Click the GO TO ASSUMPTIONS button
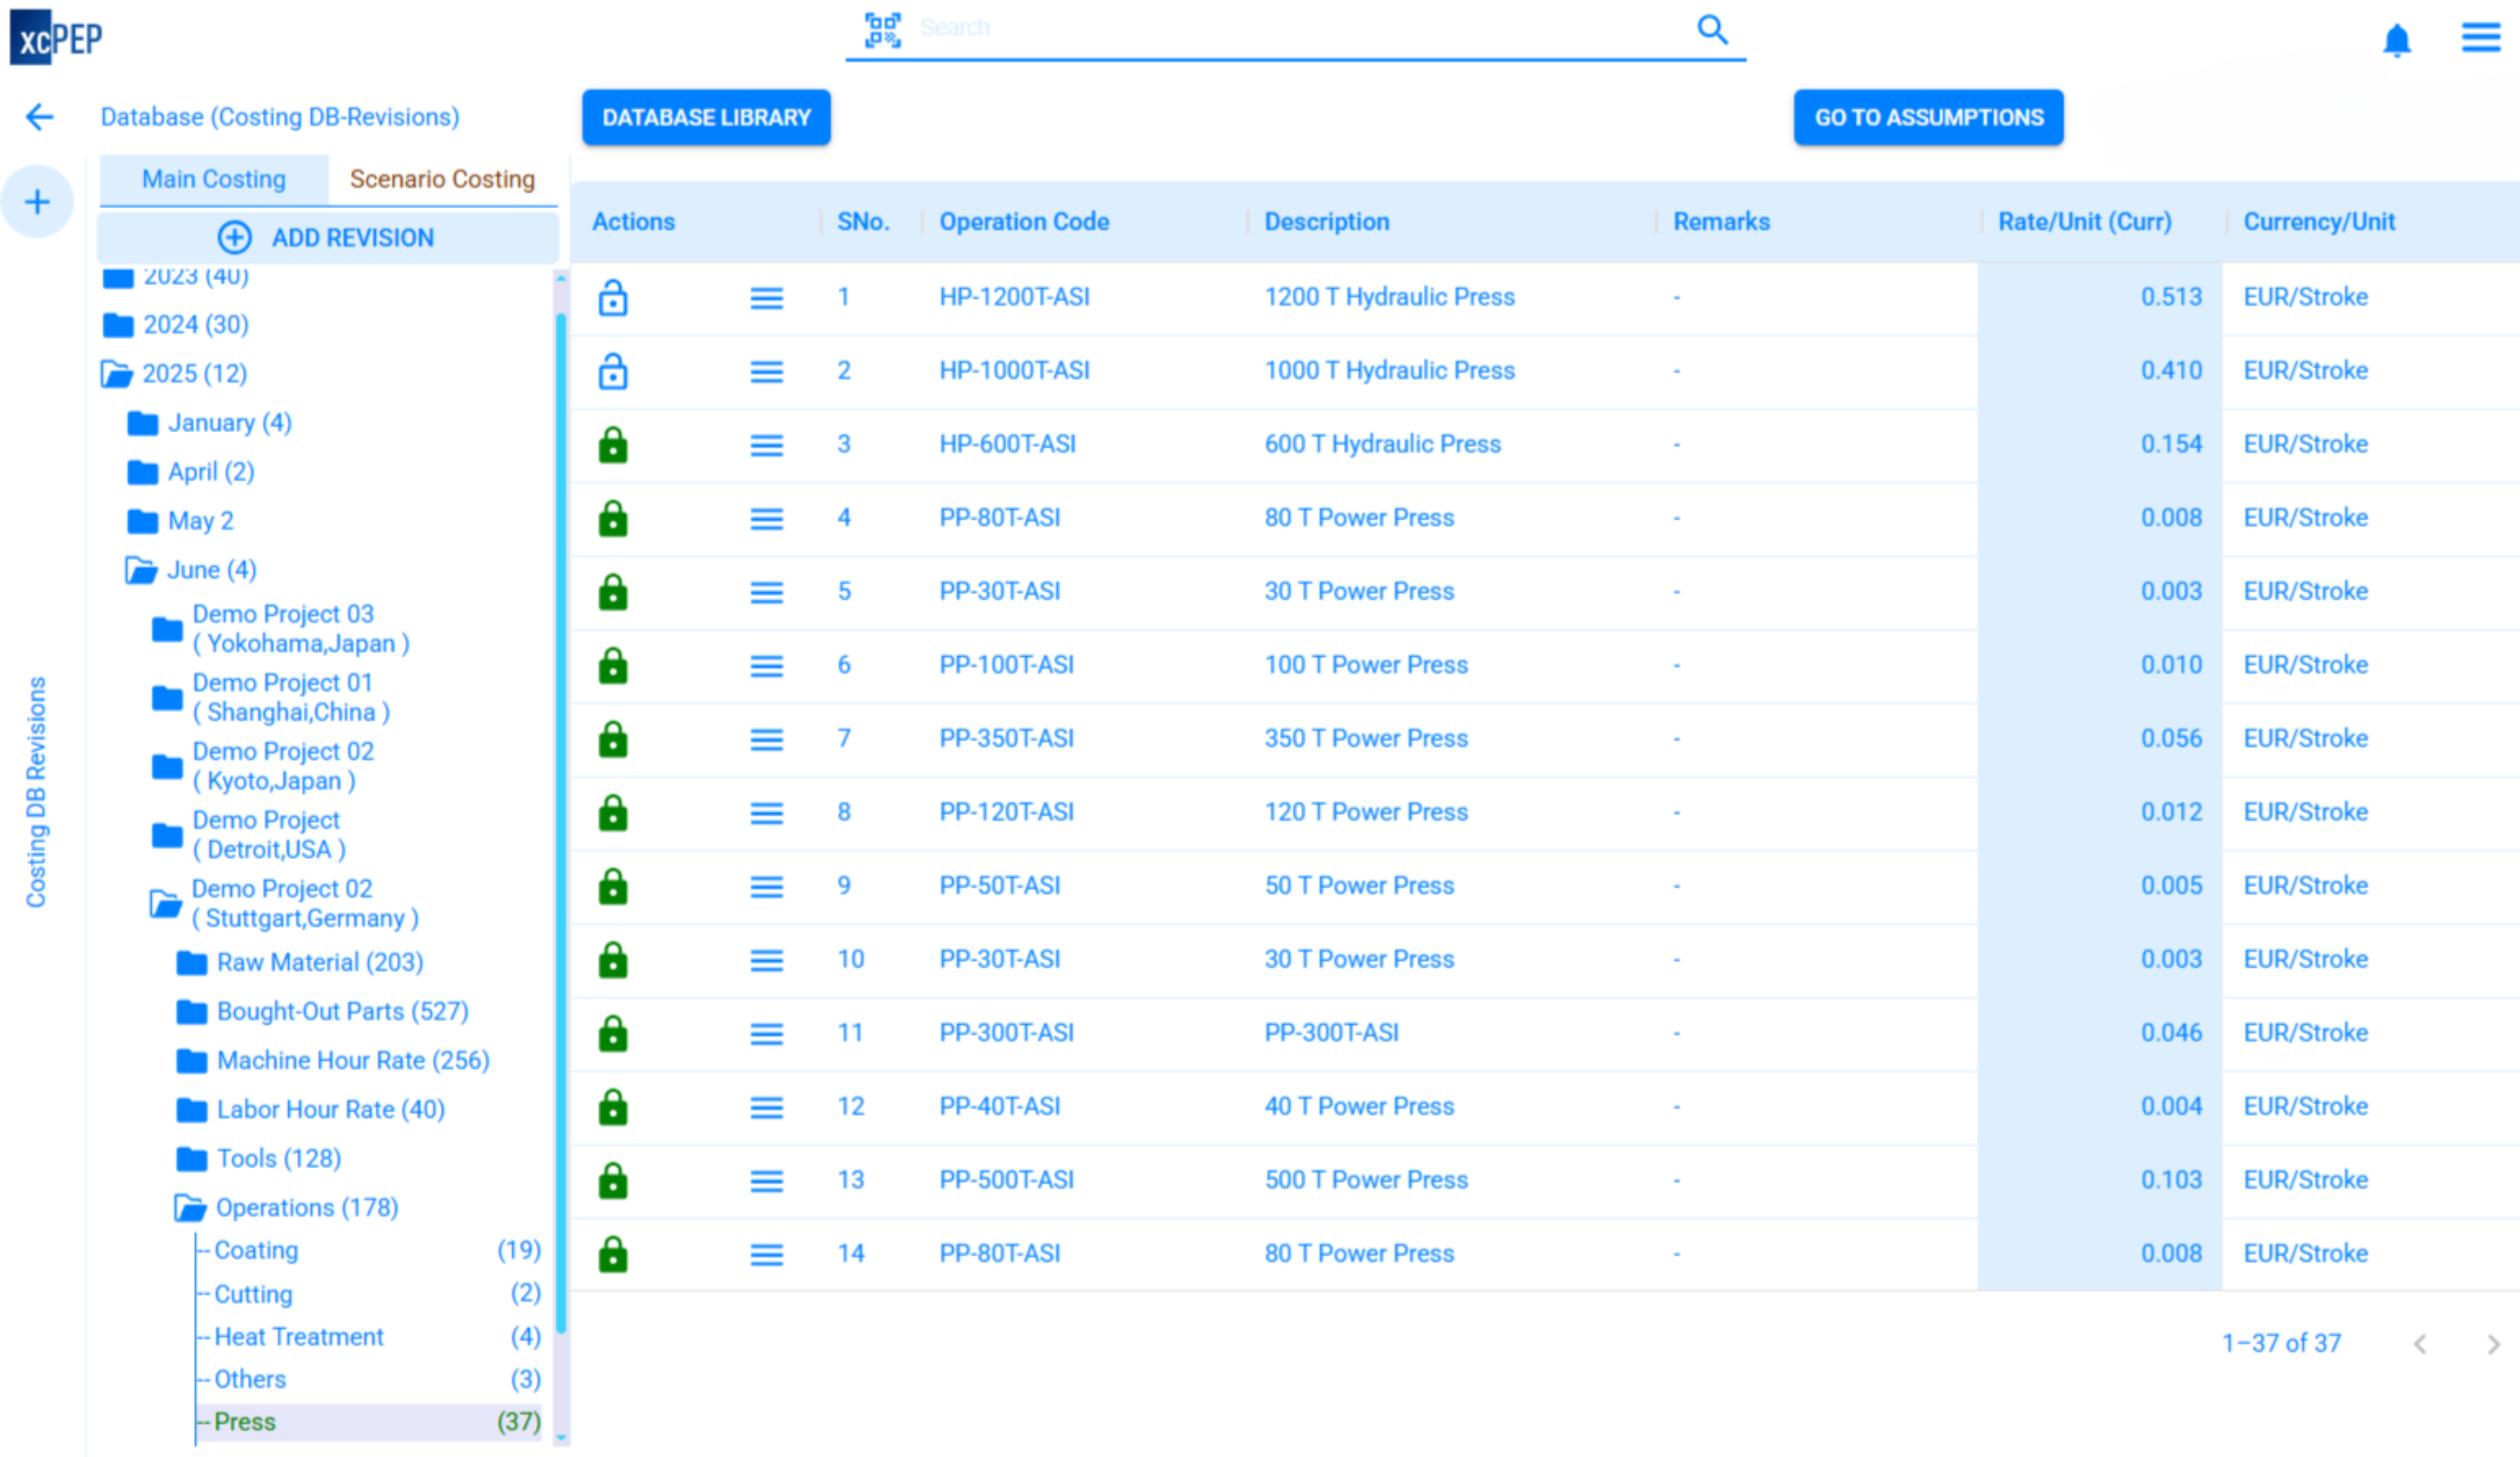Viewport: 2520px width, 1457px height. 1928,117
